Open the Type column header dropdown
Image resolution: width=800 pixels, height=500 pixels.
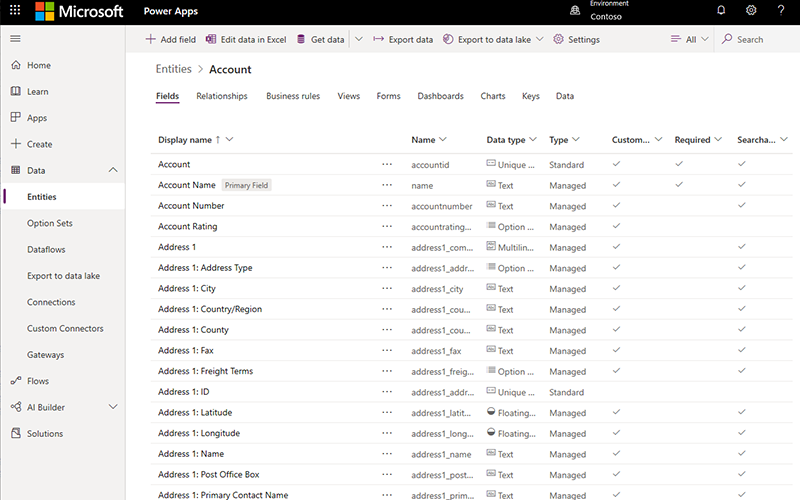pos(576,139)
